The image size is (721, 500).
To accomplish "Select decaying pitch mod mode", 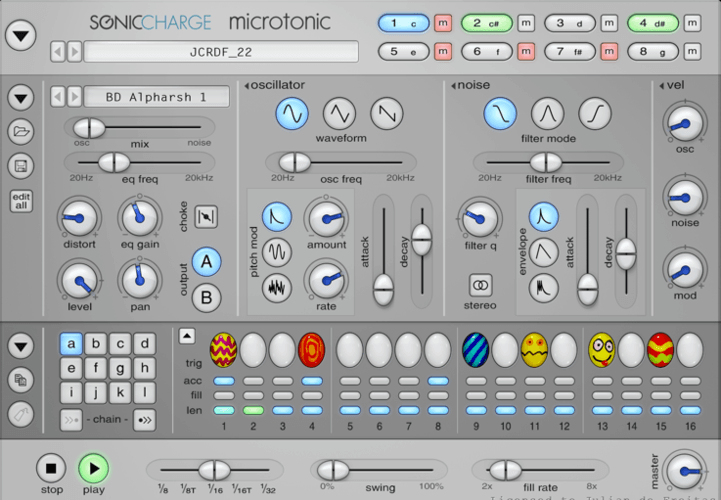I will tap(277, 216).
